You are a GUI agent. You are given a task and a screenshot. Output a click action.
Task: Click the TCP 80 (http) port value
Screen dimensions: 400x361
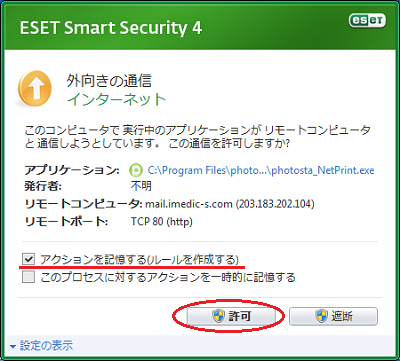click(162, 221)
